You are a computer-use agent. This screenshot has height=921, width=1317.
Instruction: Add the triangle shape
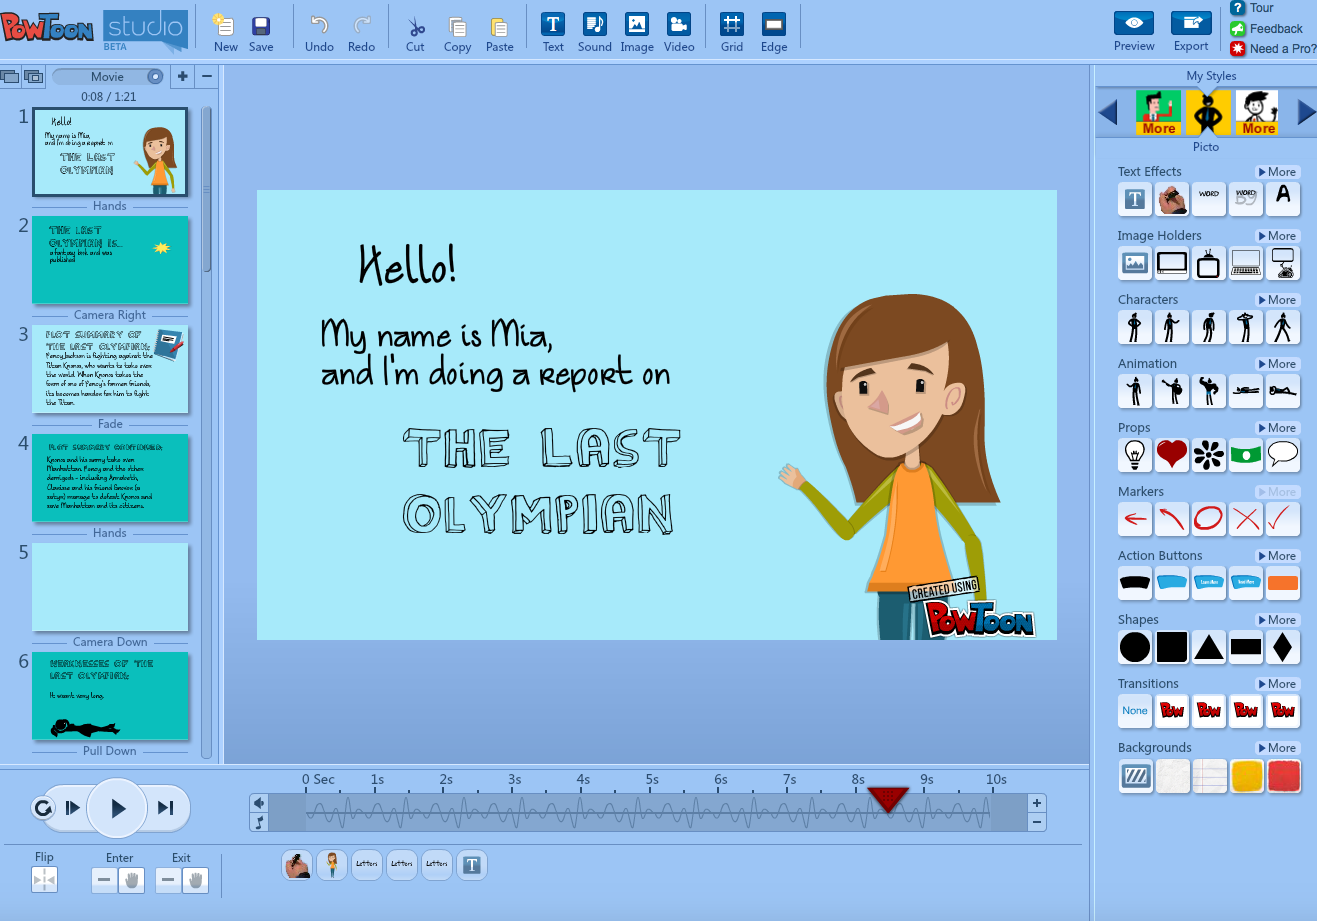(1209, 648)
